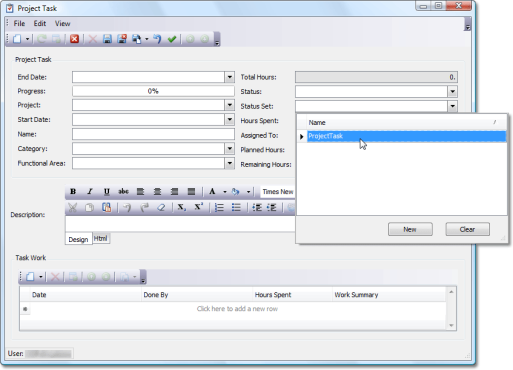Expand the Functional Area dropdown
The height and width of the screenshot is (370, 513).
230,163
